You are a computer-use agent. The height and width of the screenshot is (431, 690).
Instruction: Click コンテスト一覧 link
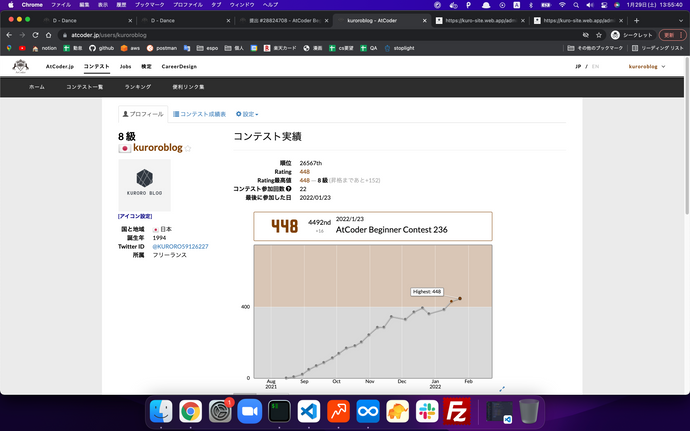pos(84,87)
